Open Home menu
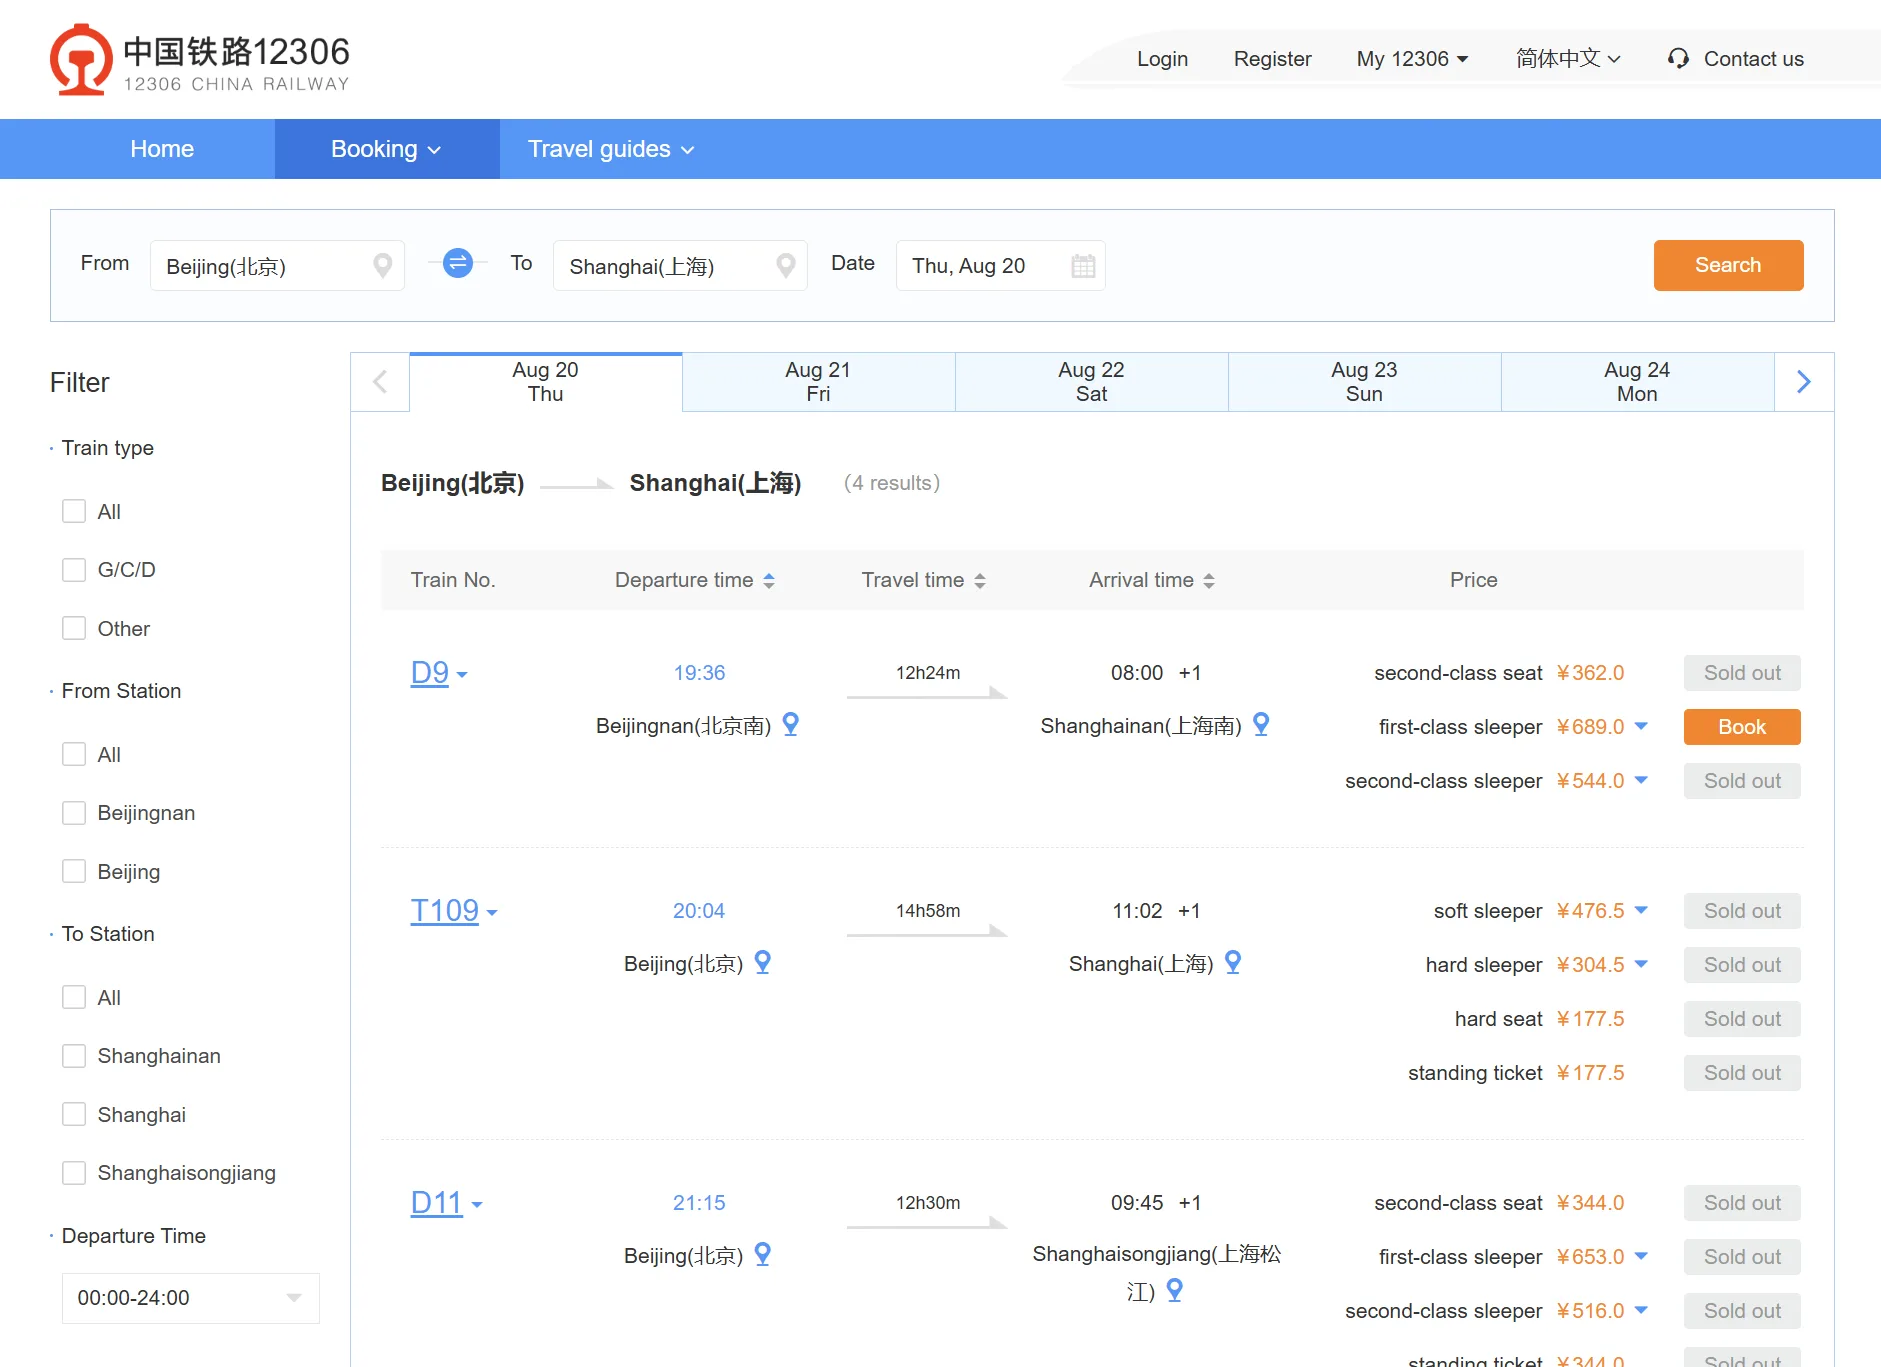Viewport: 1881px width, 1367px height. tap(162, 149)
